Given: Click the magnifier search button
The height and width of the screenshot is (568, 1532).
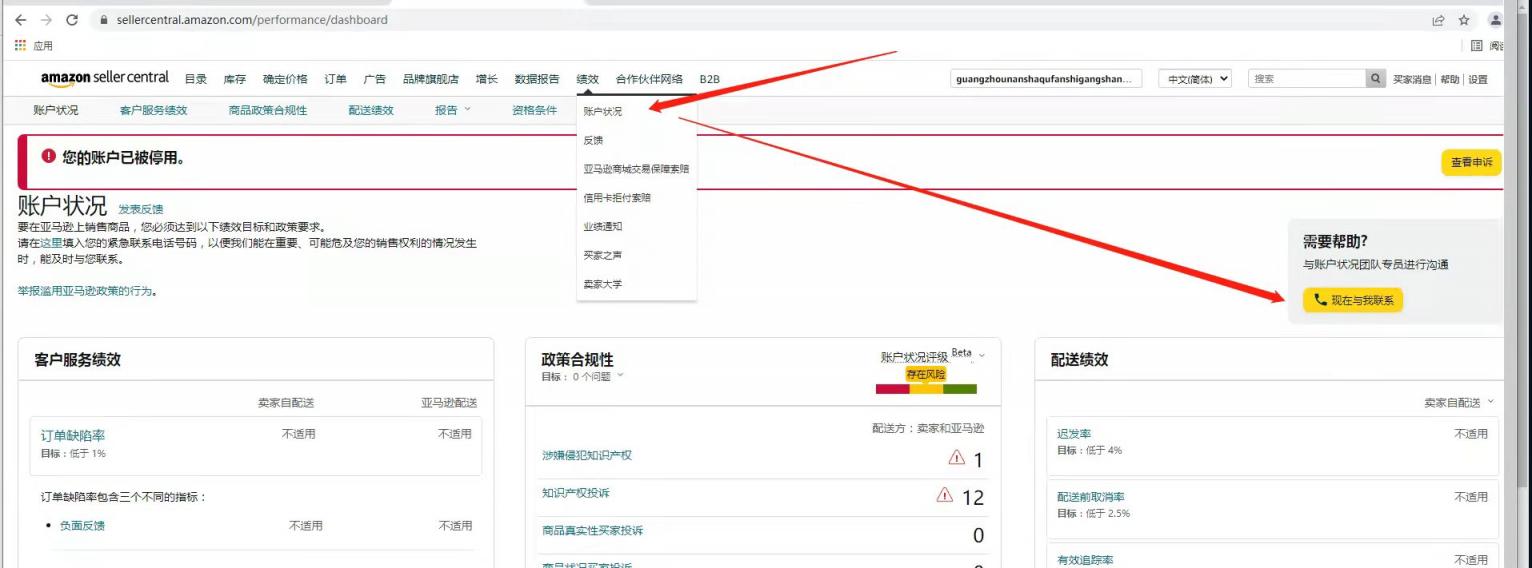Looking at the screenshot, I should [1377, 79].
